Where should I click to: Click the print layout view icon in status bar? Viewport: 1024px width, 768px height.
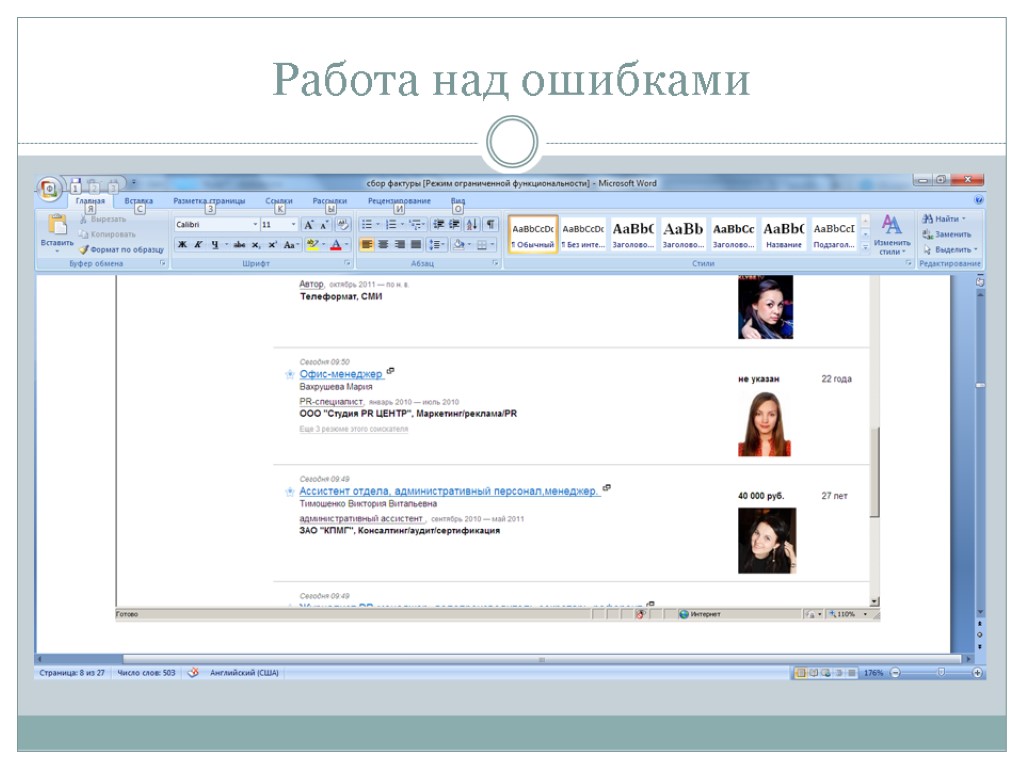800,673
